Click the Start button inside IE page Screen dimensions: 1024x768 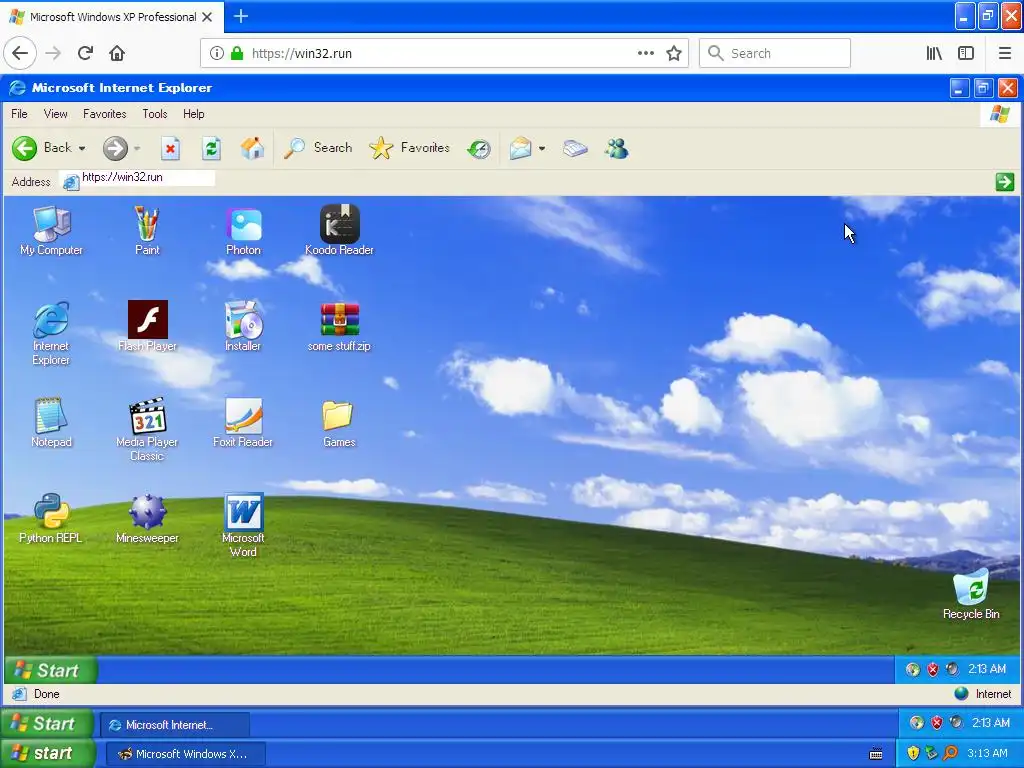point(50,670)
